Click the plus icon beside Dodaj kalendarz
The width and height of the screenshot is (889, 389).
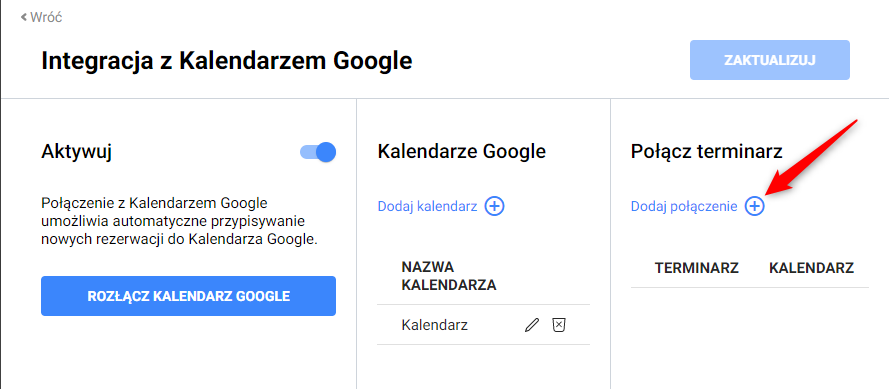(494, 206)
